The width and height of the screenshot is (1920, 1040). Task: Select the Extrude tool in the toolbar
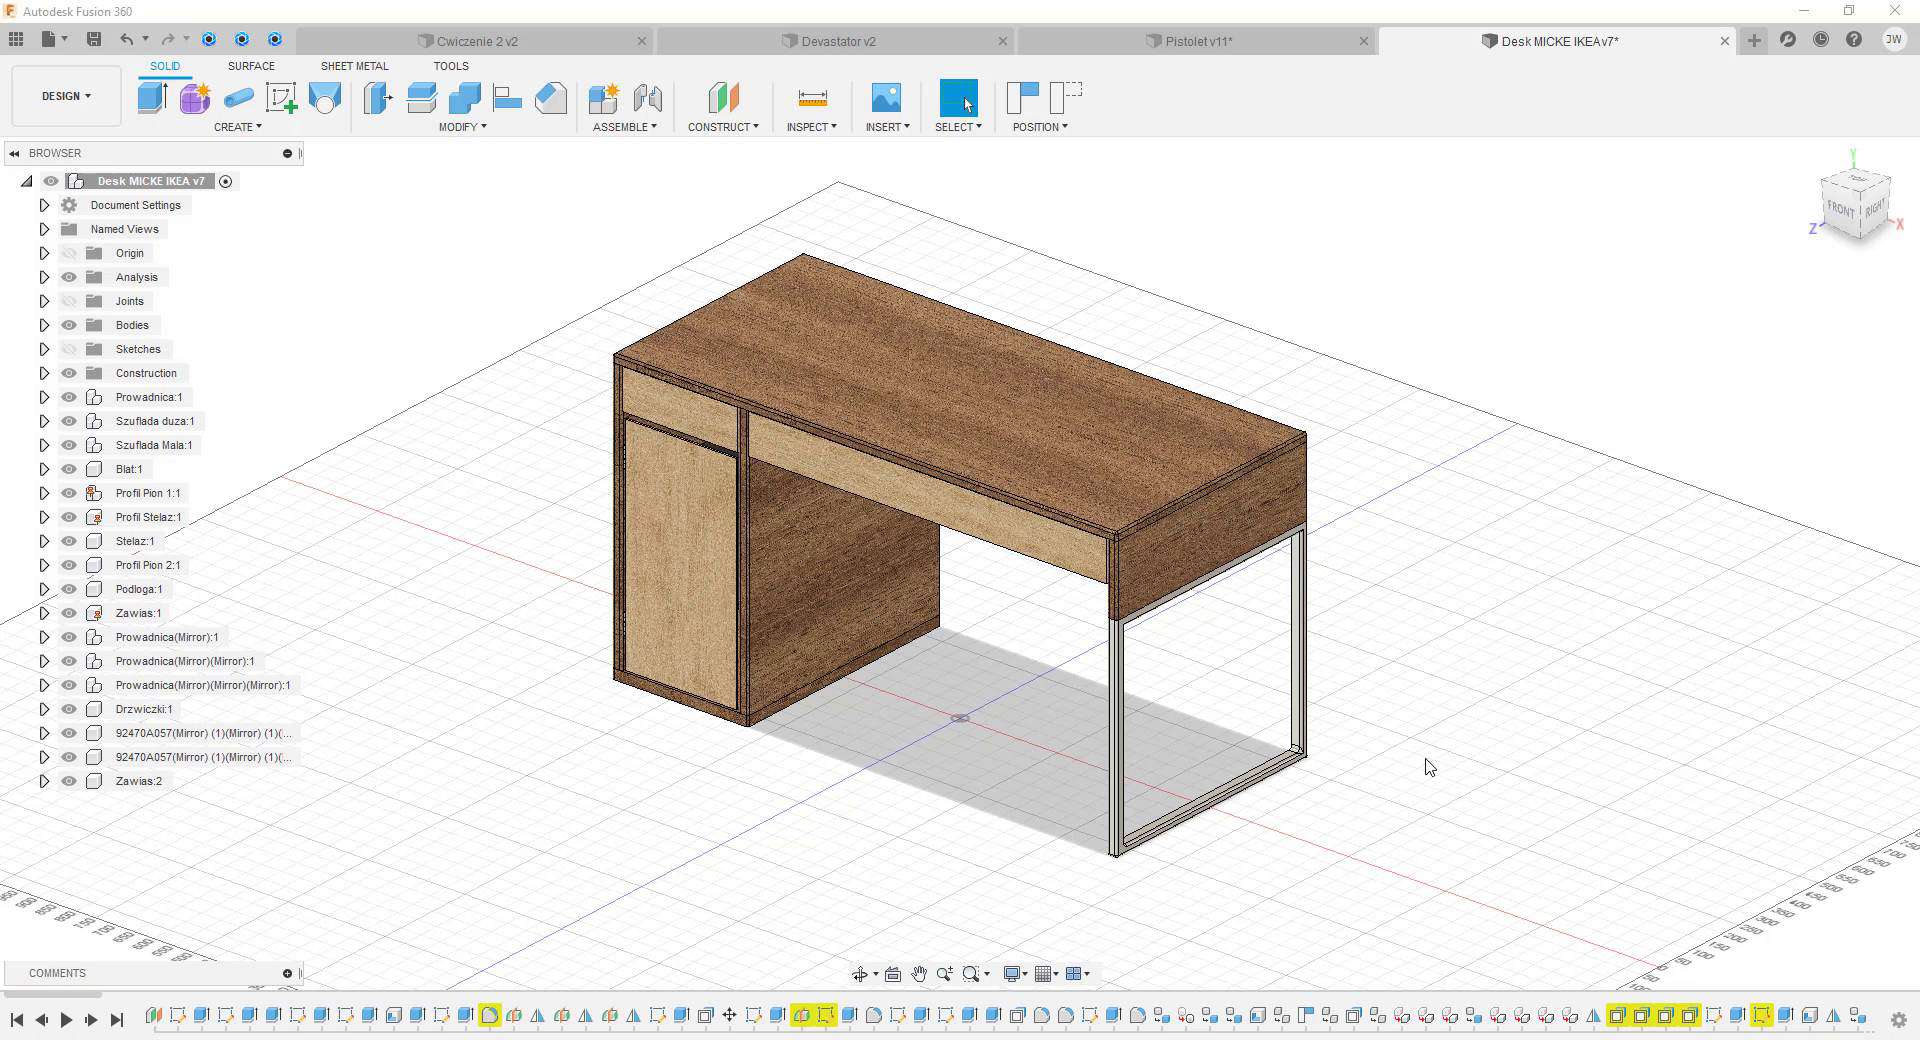(151, 97)
